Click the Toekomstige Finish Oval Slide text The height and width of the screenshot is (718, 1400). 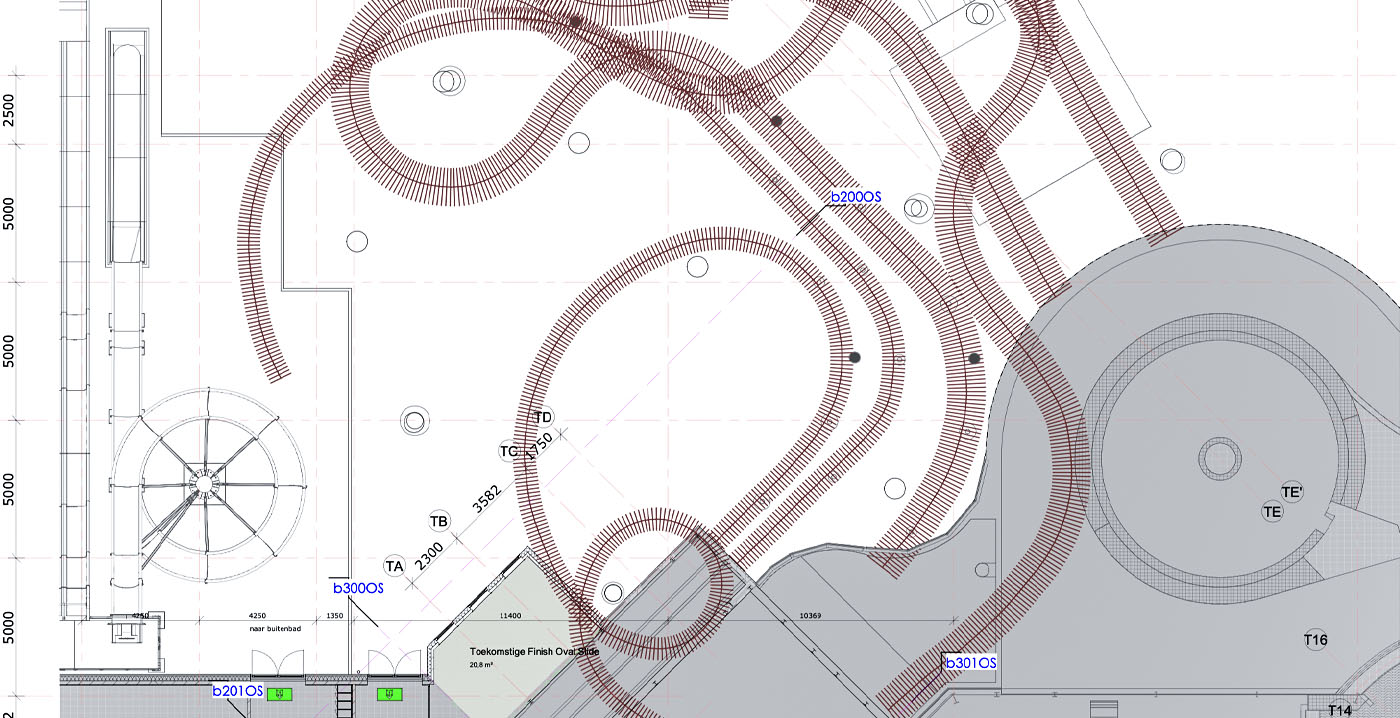tap(534, 650)
